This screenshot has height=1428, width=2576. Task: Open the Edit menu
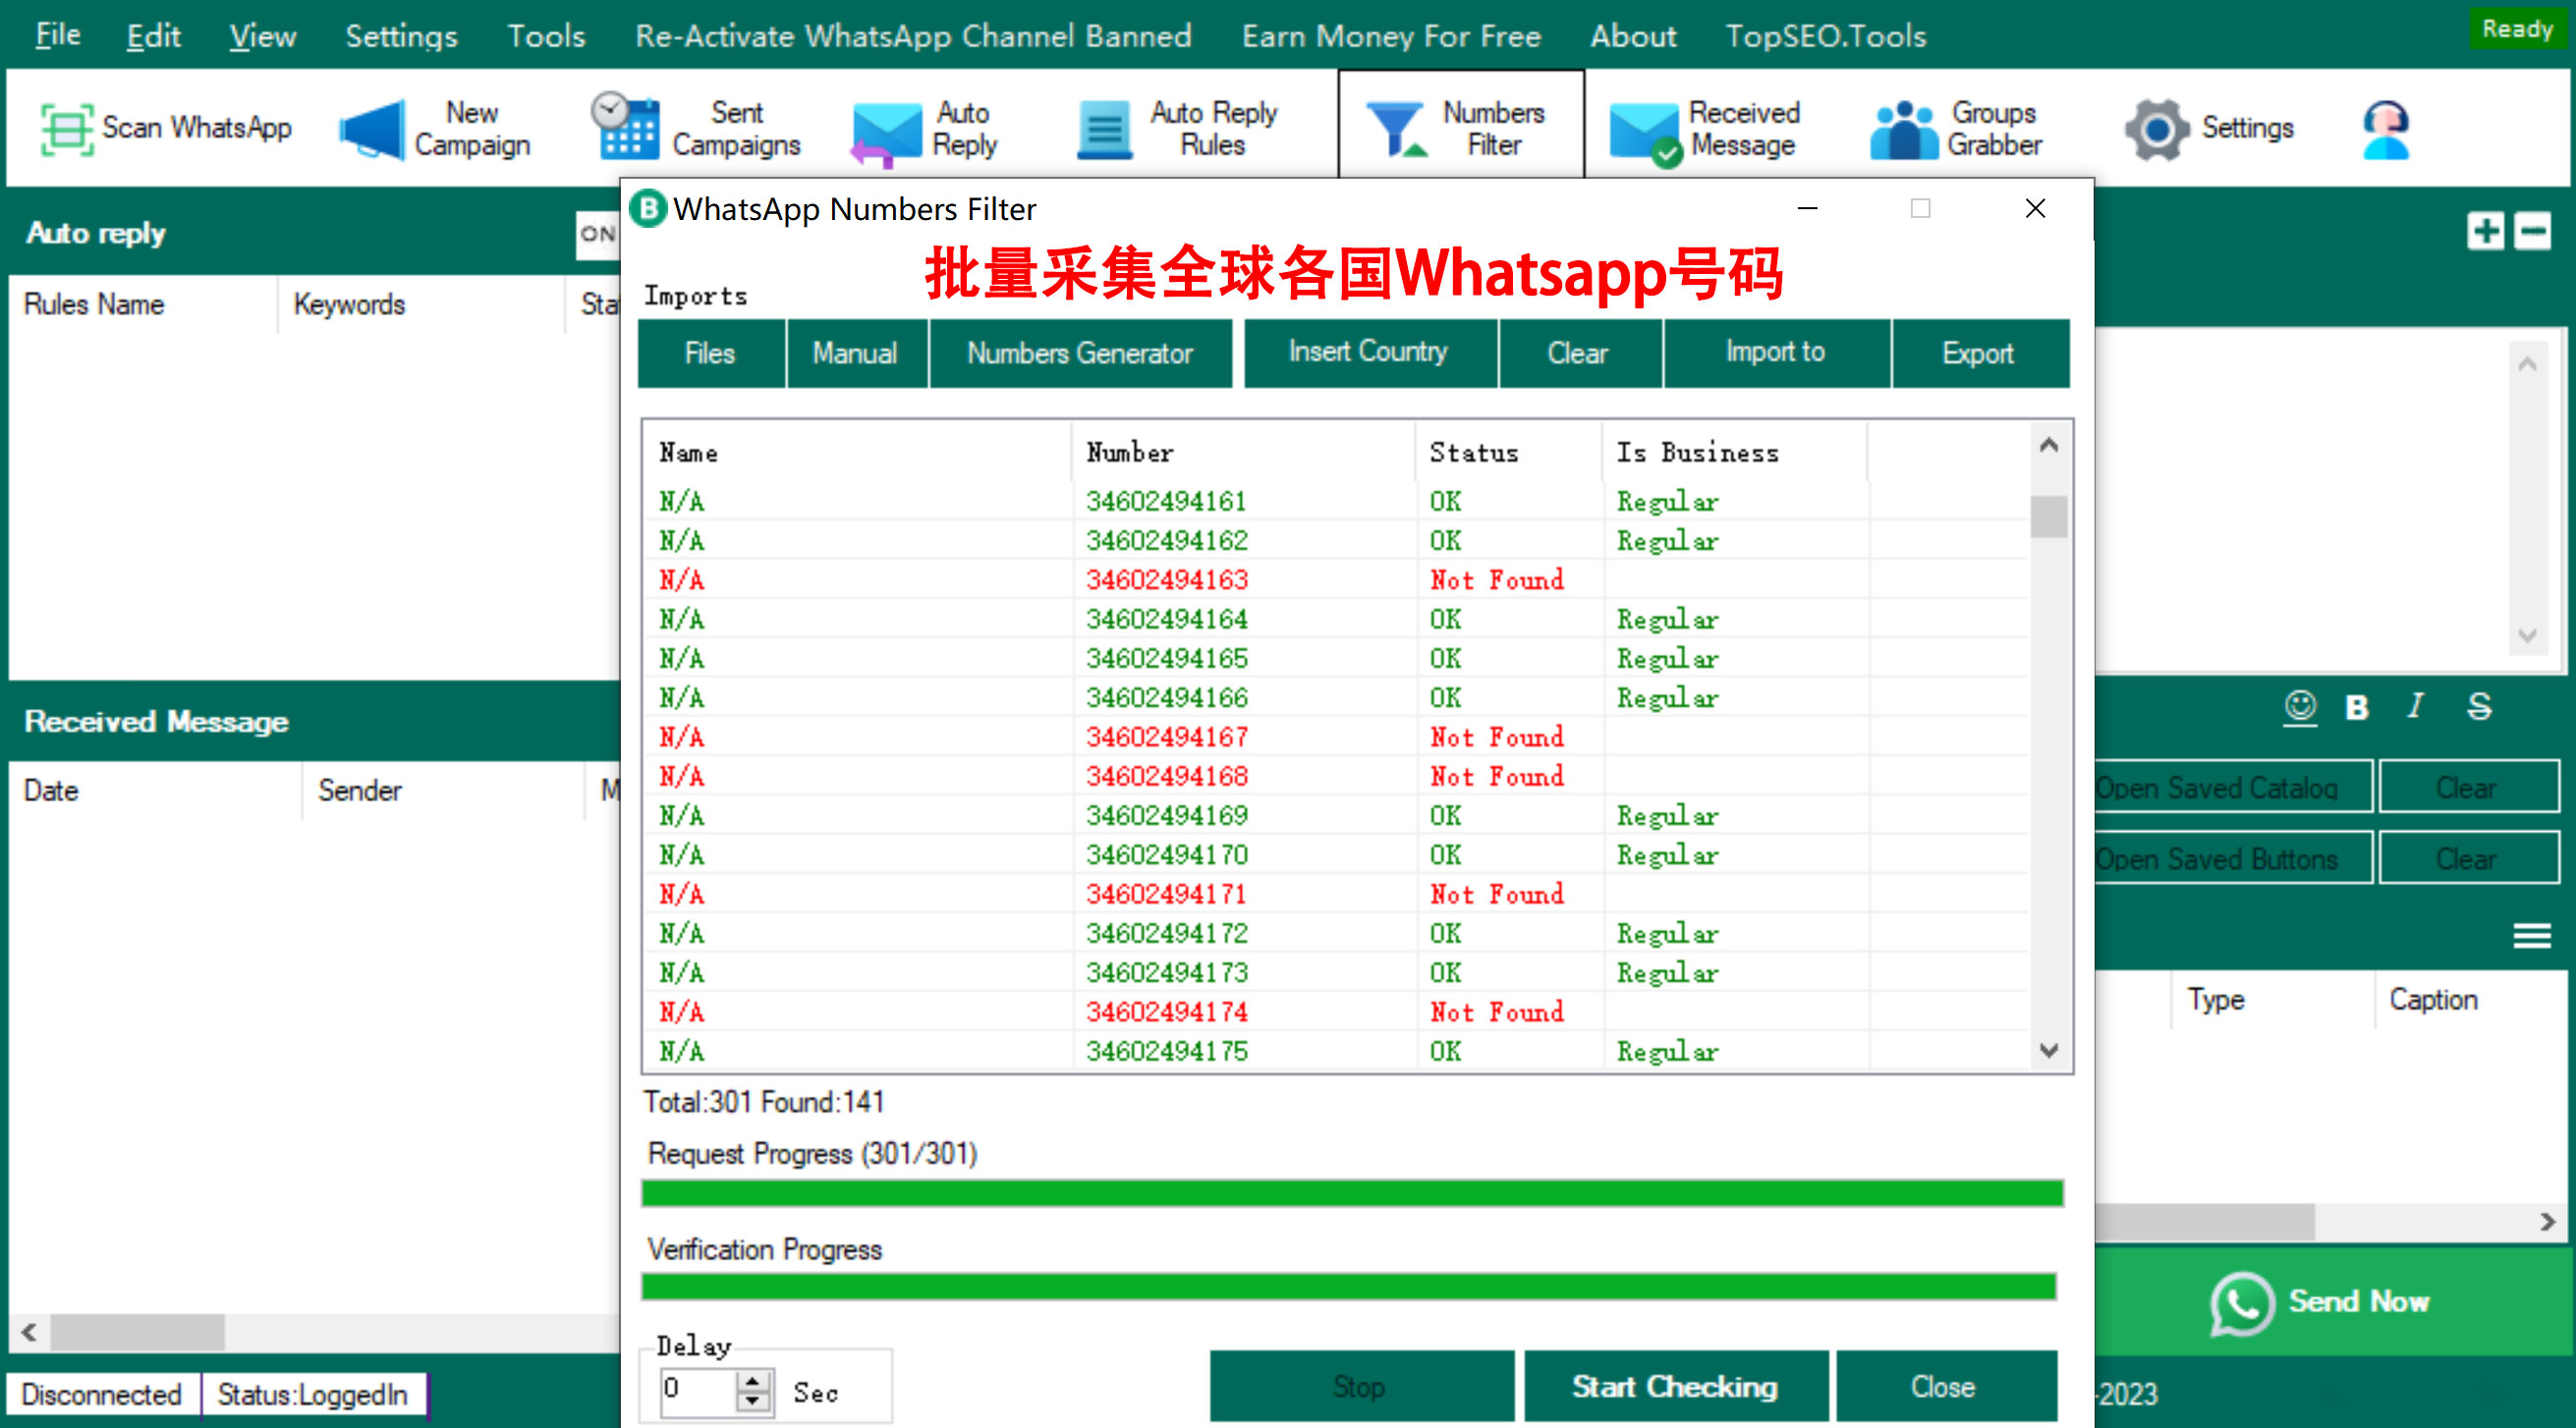click(x=153, y=36)
